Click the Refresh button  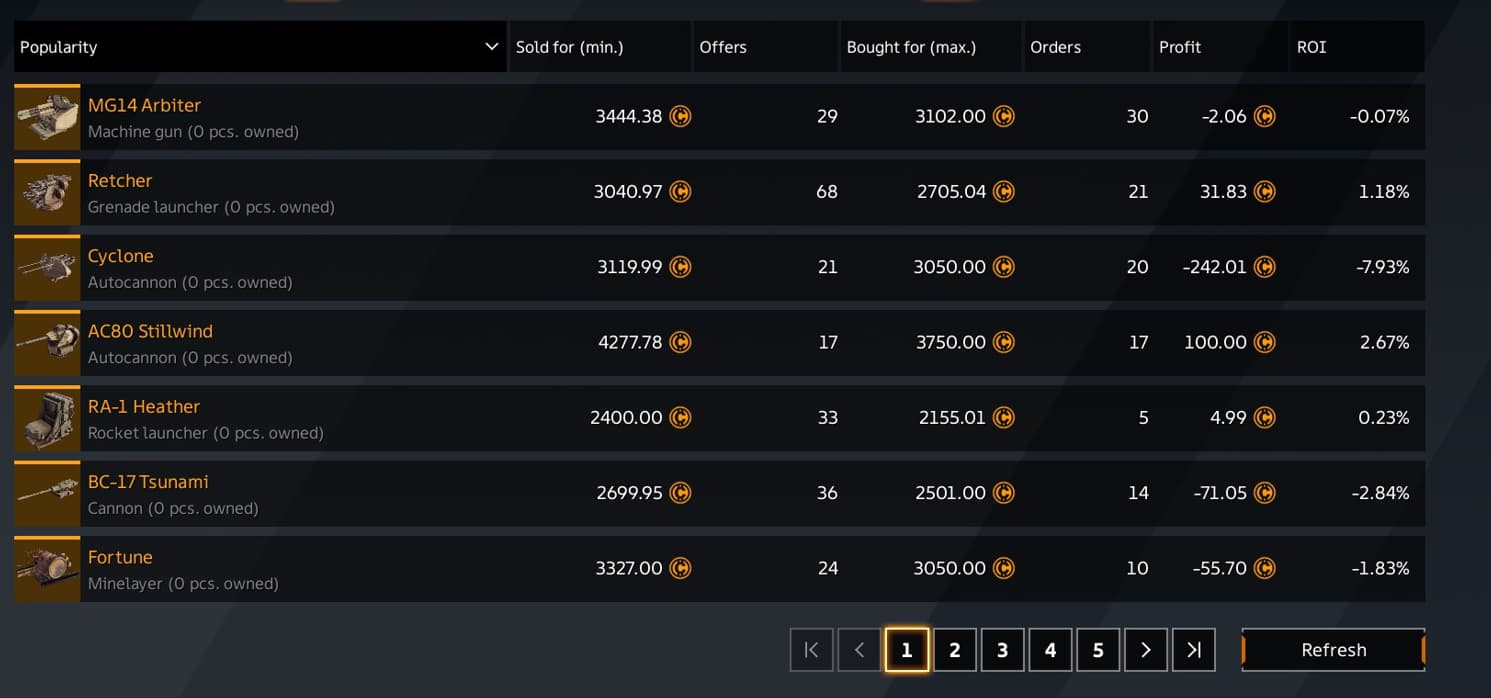click(1333, 650)
